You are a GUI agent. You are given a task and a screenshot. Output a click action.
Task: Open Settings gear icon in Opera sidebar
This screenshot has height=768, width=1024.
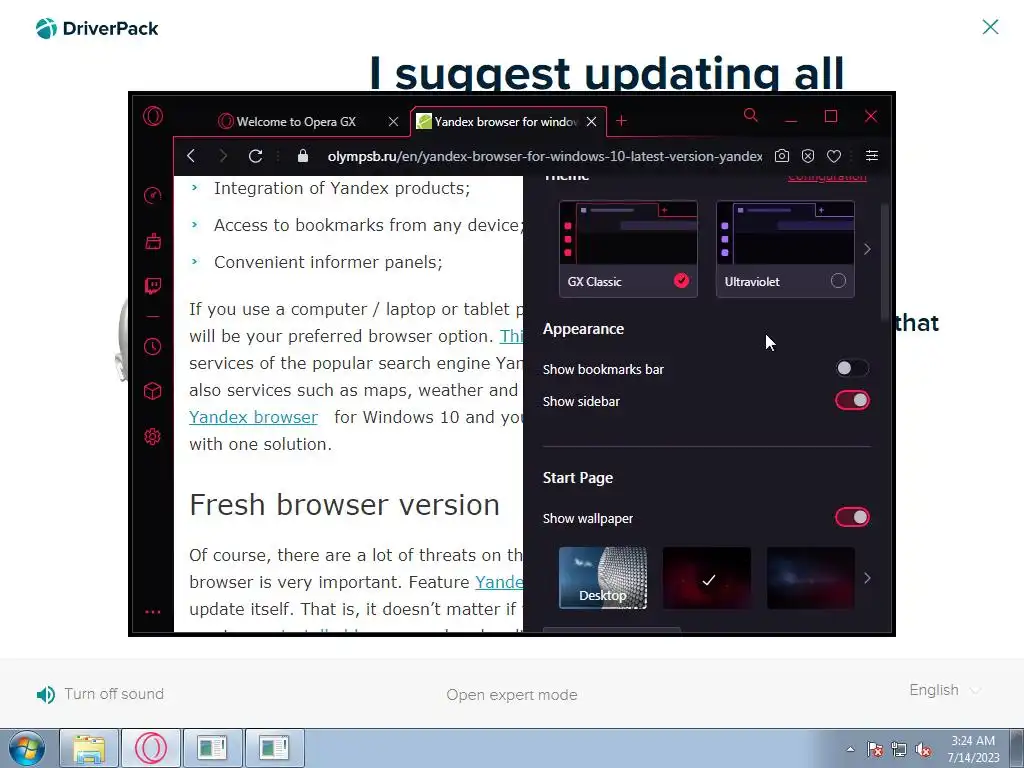[x=153, y=436]
